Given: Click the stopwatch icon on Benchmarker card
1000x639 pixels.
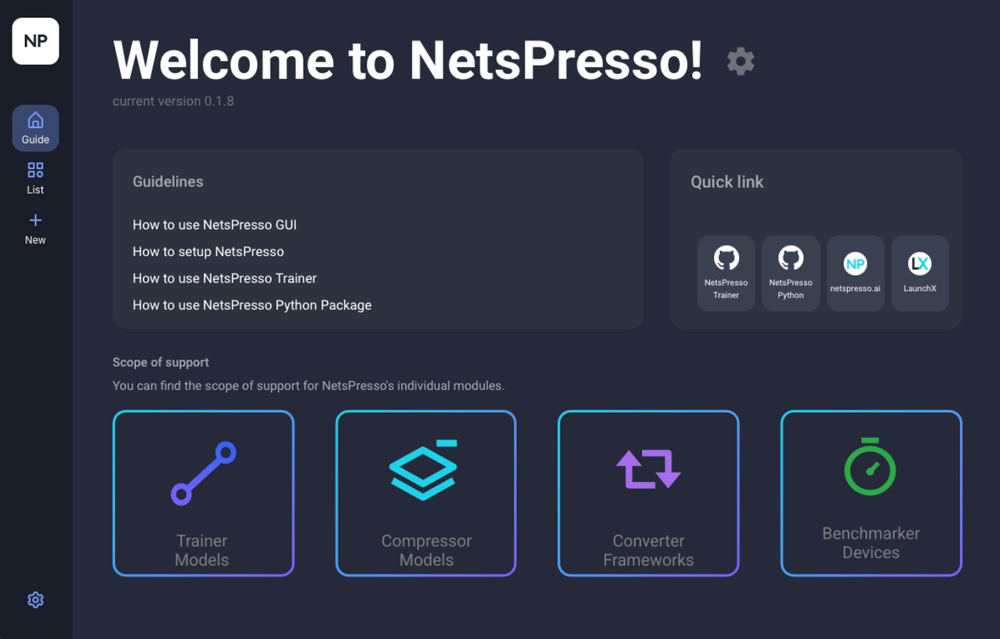Looking at the screenshot, I should [x=870, y=466].
